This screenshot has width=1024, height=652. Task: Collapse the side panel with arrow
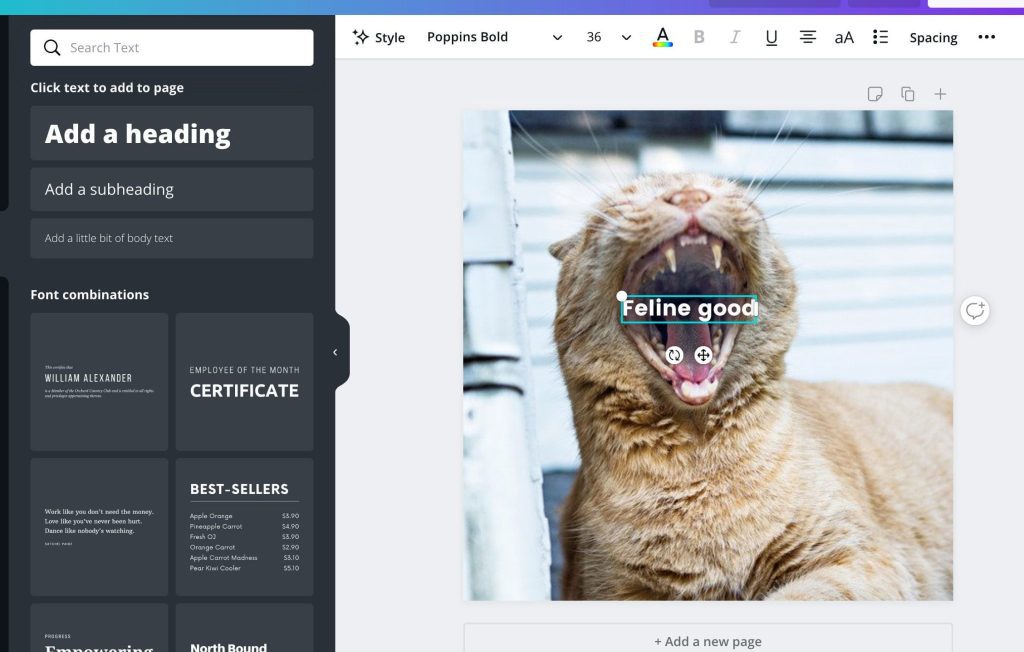point(335,352)
